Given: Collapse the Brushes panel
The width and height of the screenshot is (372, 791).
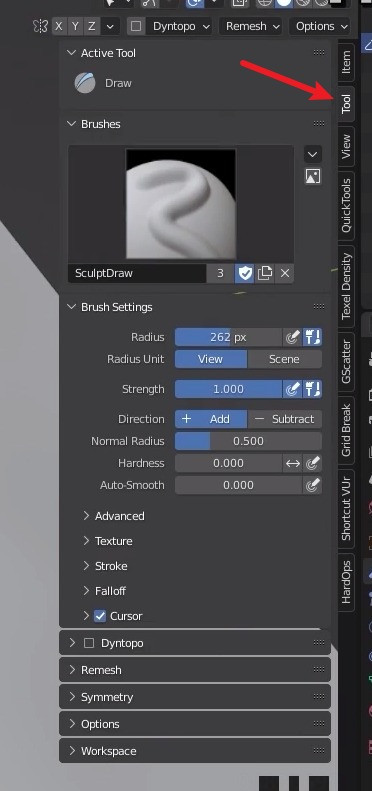Looking at the screenshot, I should pyautogui.click(x=72, y=124).
